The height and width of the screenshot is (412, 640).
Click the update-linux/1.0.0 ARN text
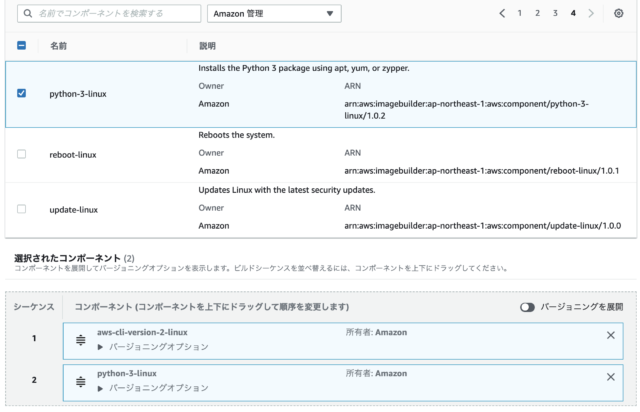tap(482, 226)
